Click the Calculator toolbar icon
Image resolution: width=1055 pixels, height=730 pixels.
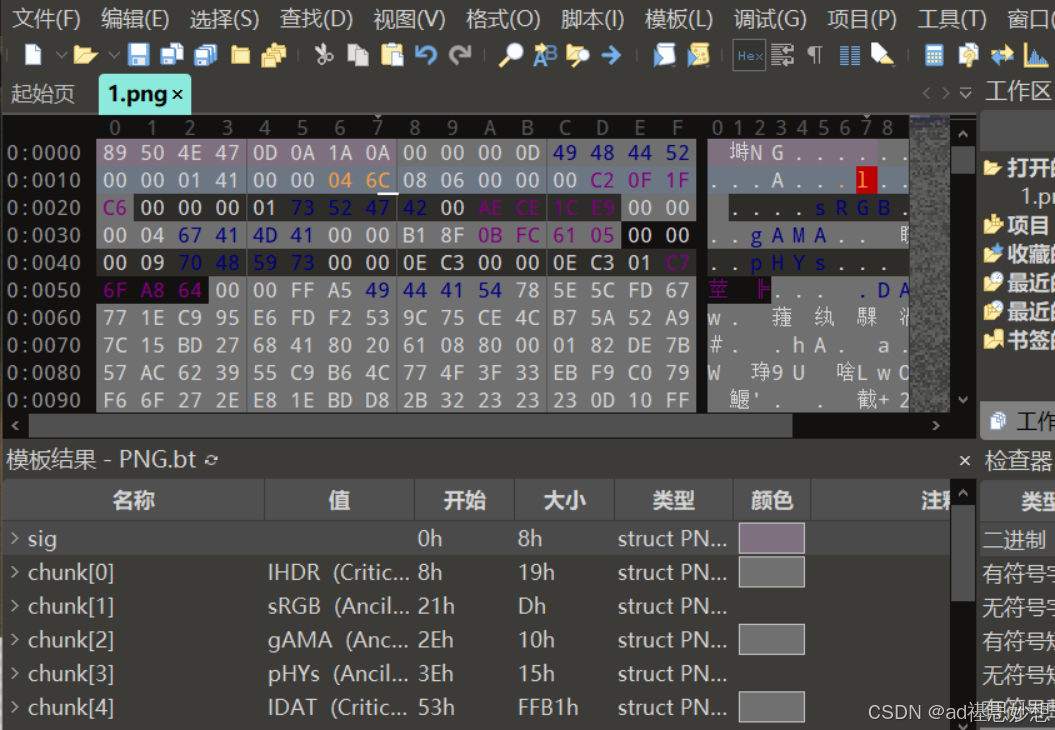[932, 56]
